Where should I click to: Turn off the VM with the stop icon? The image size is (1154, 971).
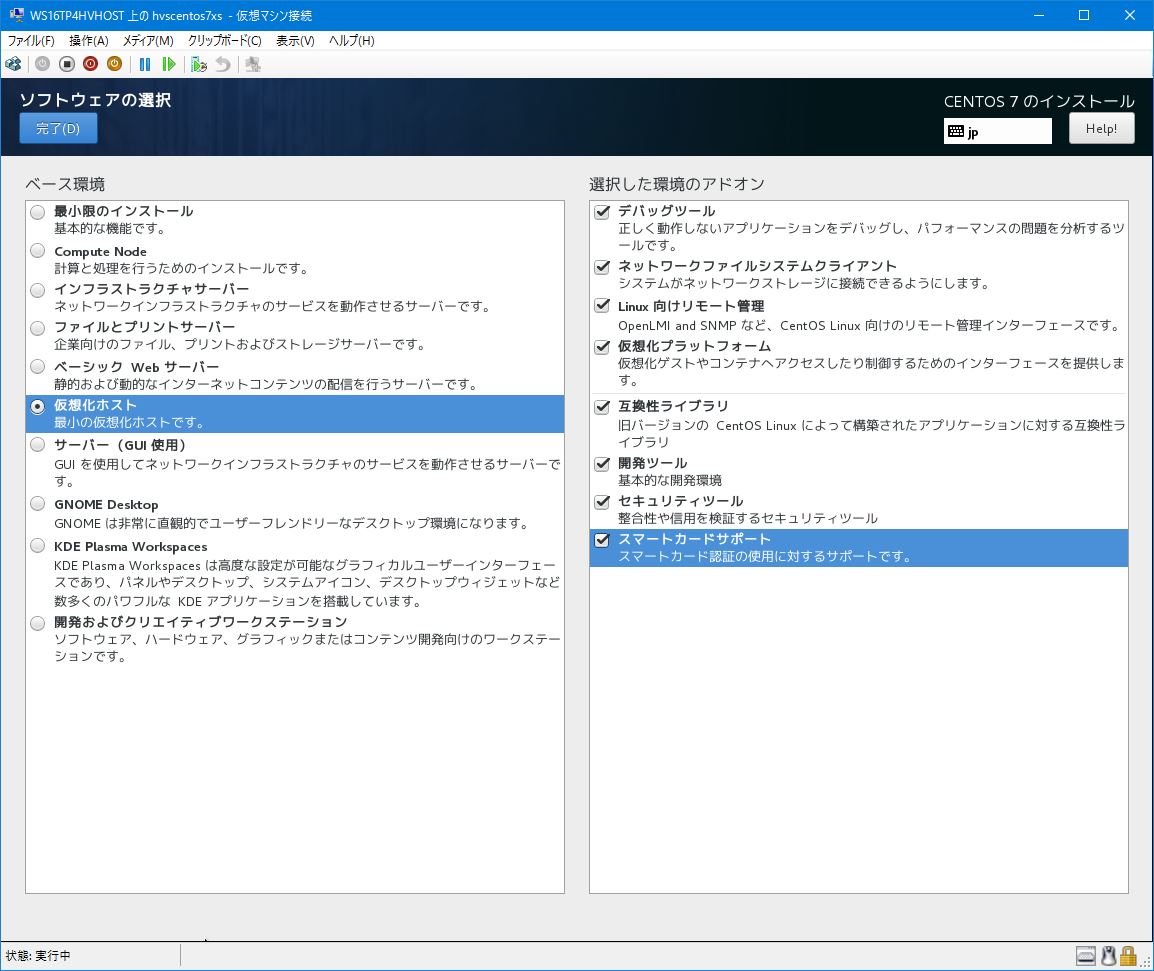click(x=67, y=64)
